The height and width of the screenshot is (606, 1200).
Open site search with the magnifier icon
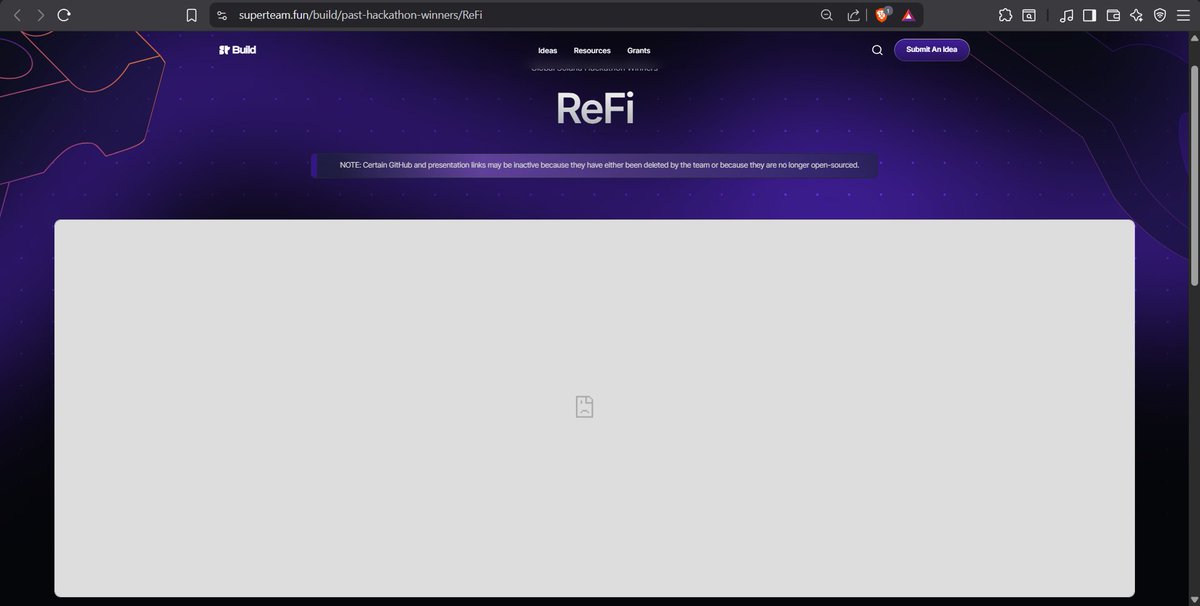point(877,50)
